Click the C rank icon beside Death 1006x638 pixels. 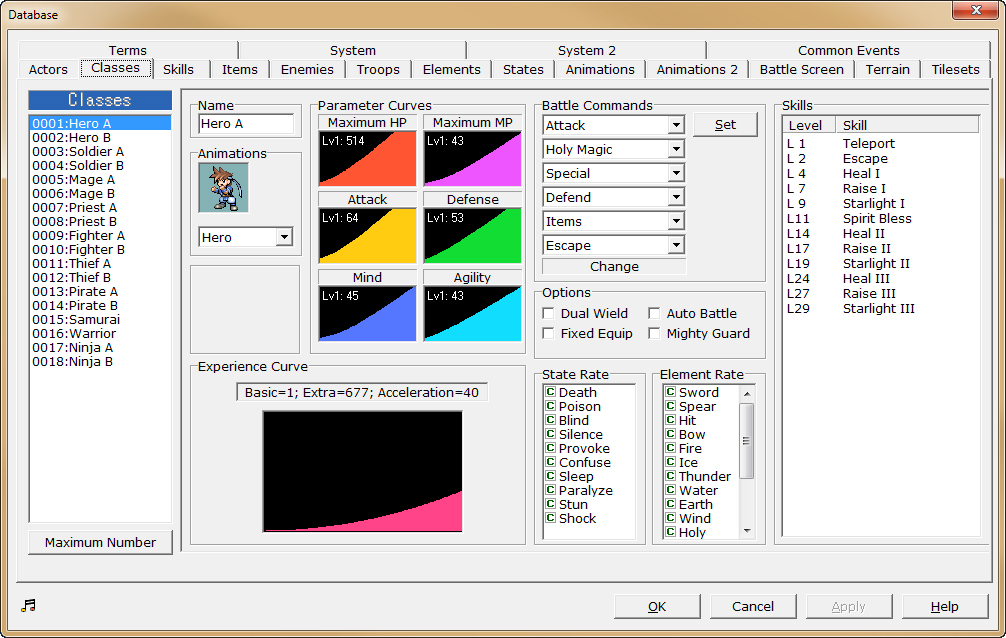552,392
